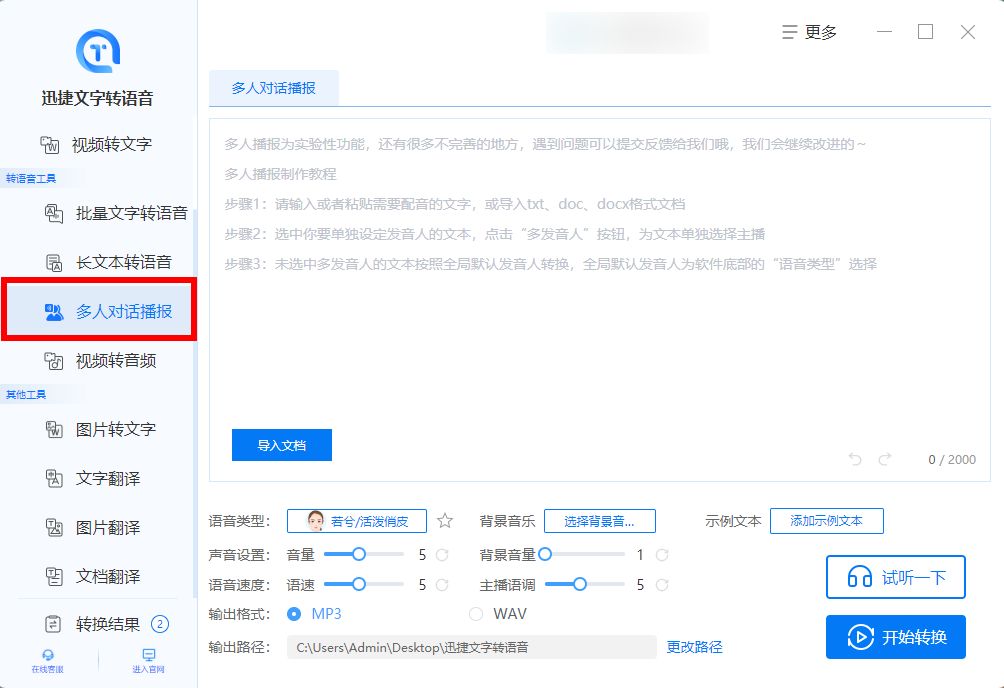Image resolution: width=1004 pixels, height=688 pixels.
Task: Contact 在线客服 support
Action: pos(47,661)
